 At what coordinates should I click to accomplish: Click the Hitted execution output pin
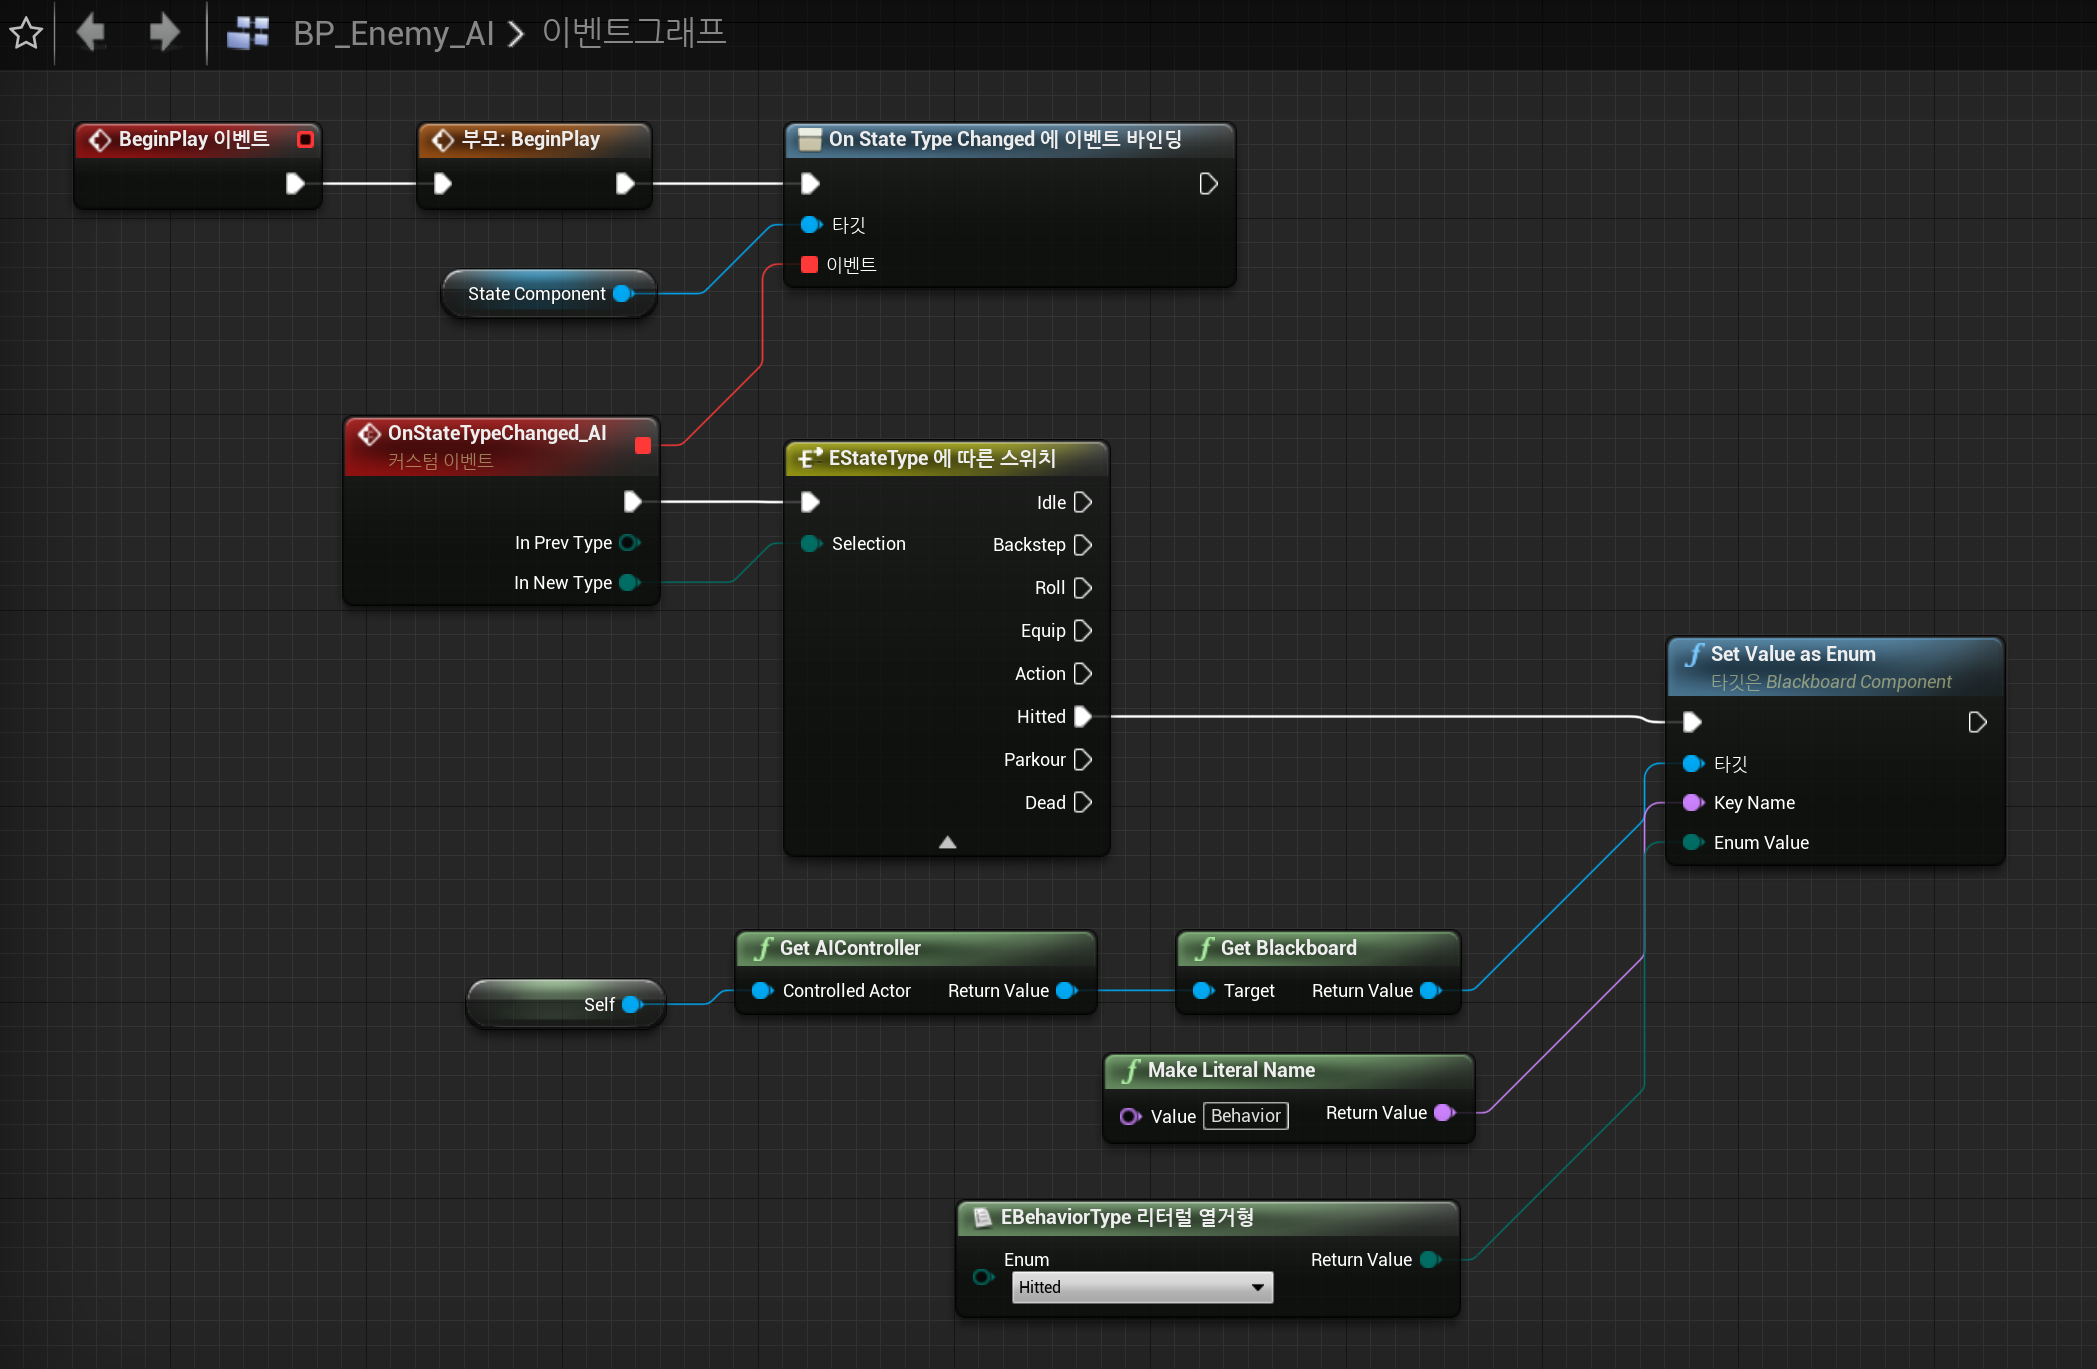pos(1082,716)
